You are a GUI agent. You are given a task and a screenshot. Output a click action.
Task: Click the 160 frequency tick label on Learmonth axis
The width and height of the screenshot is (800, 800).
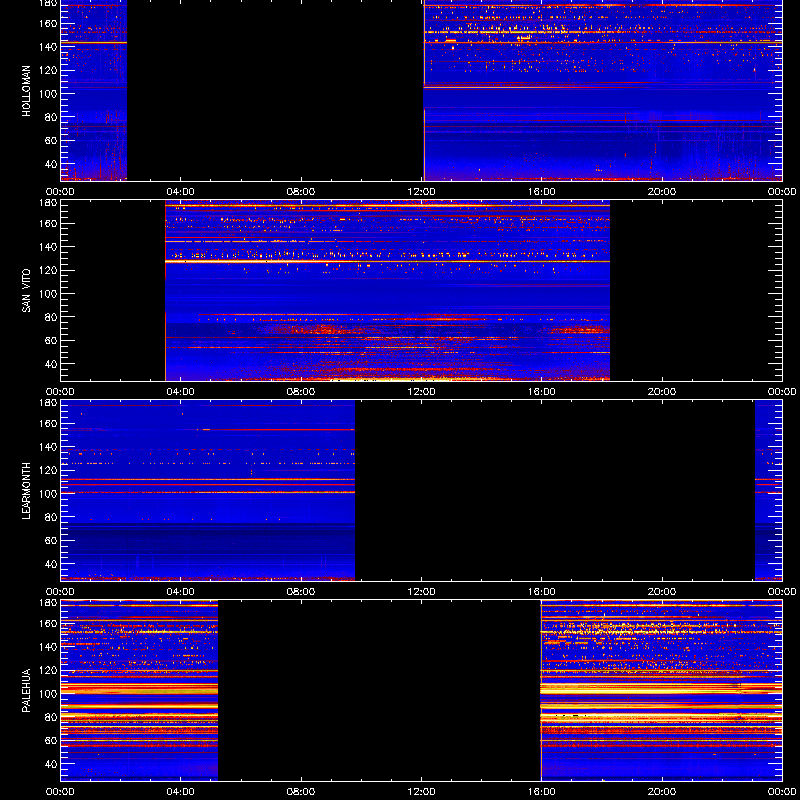(49, 423)
